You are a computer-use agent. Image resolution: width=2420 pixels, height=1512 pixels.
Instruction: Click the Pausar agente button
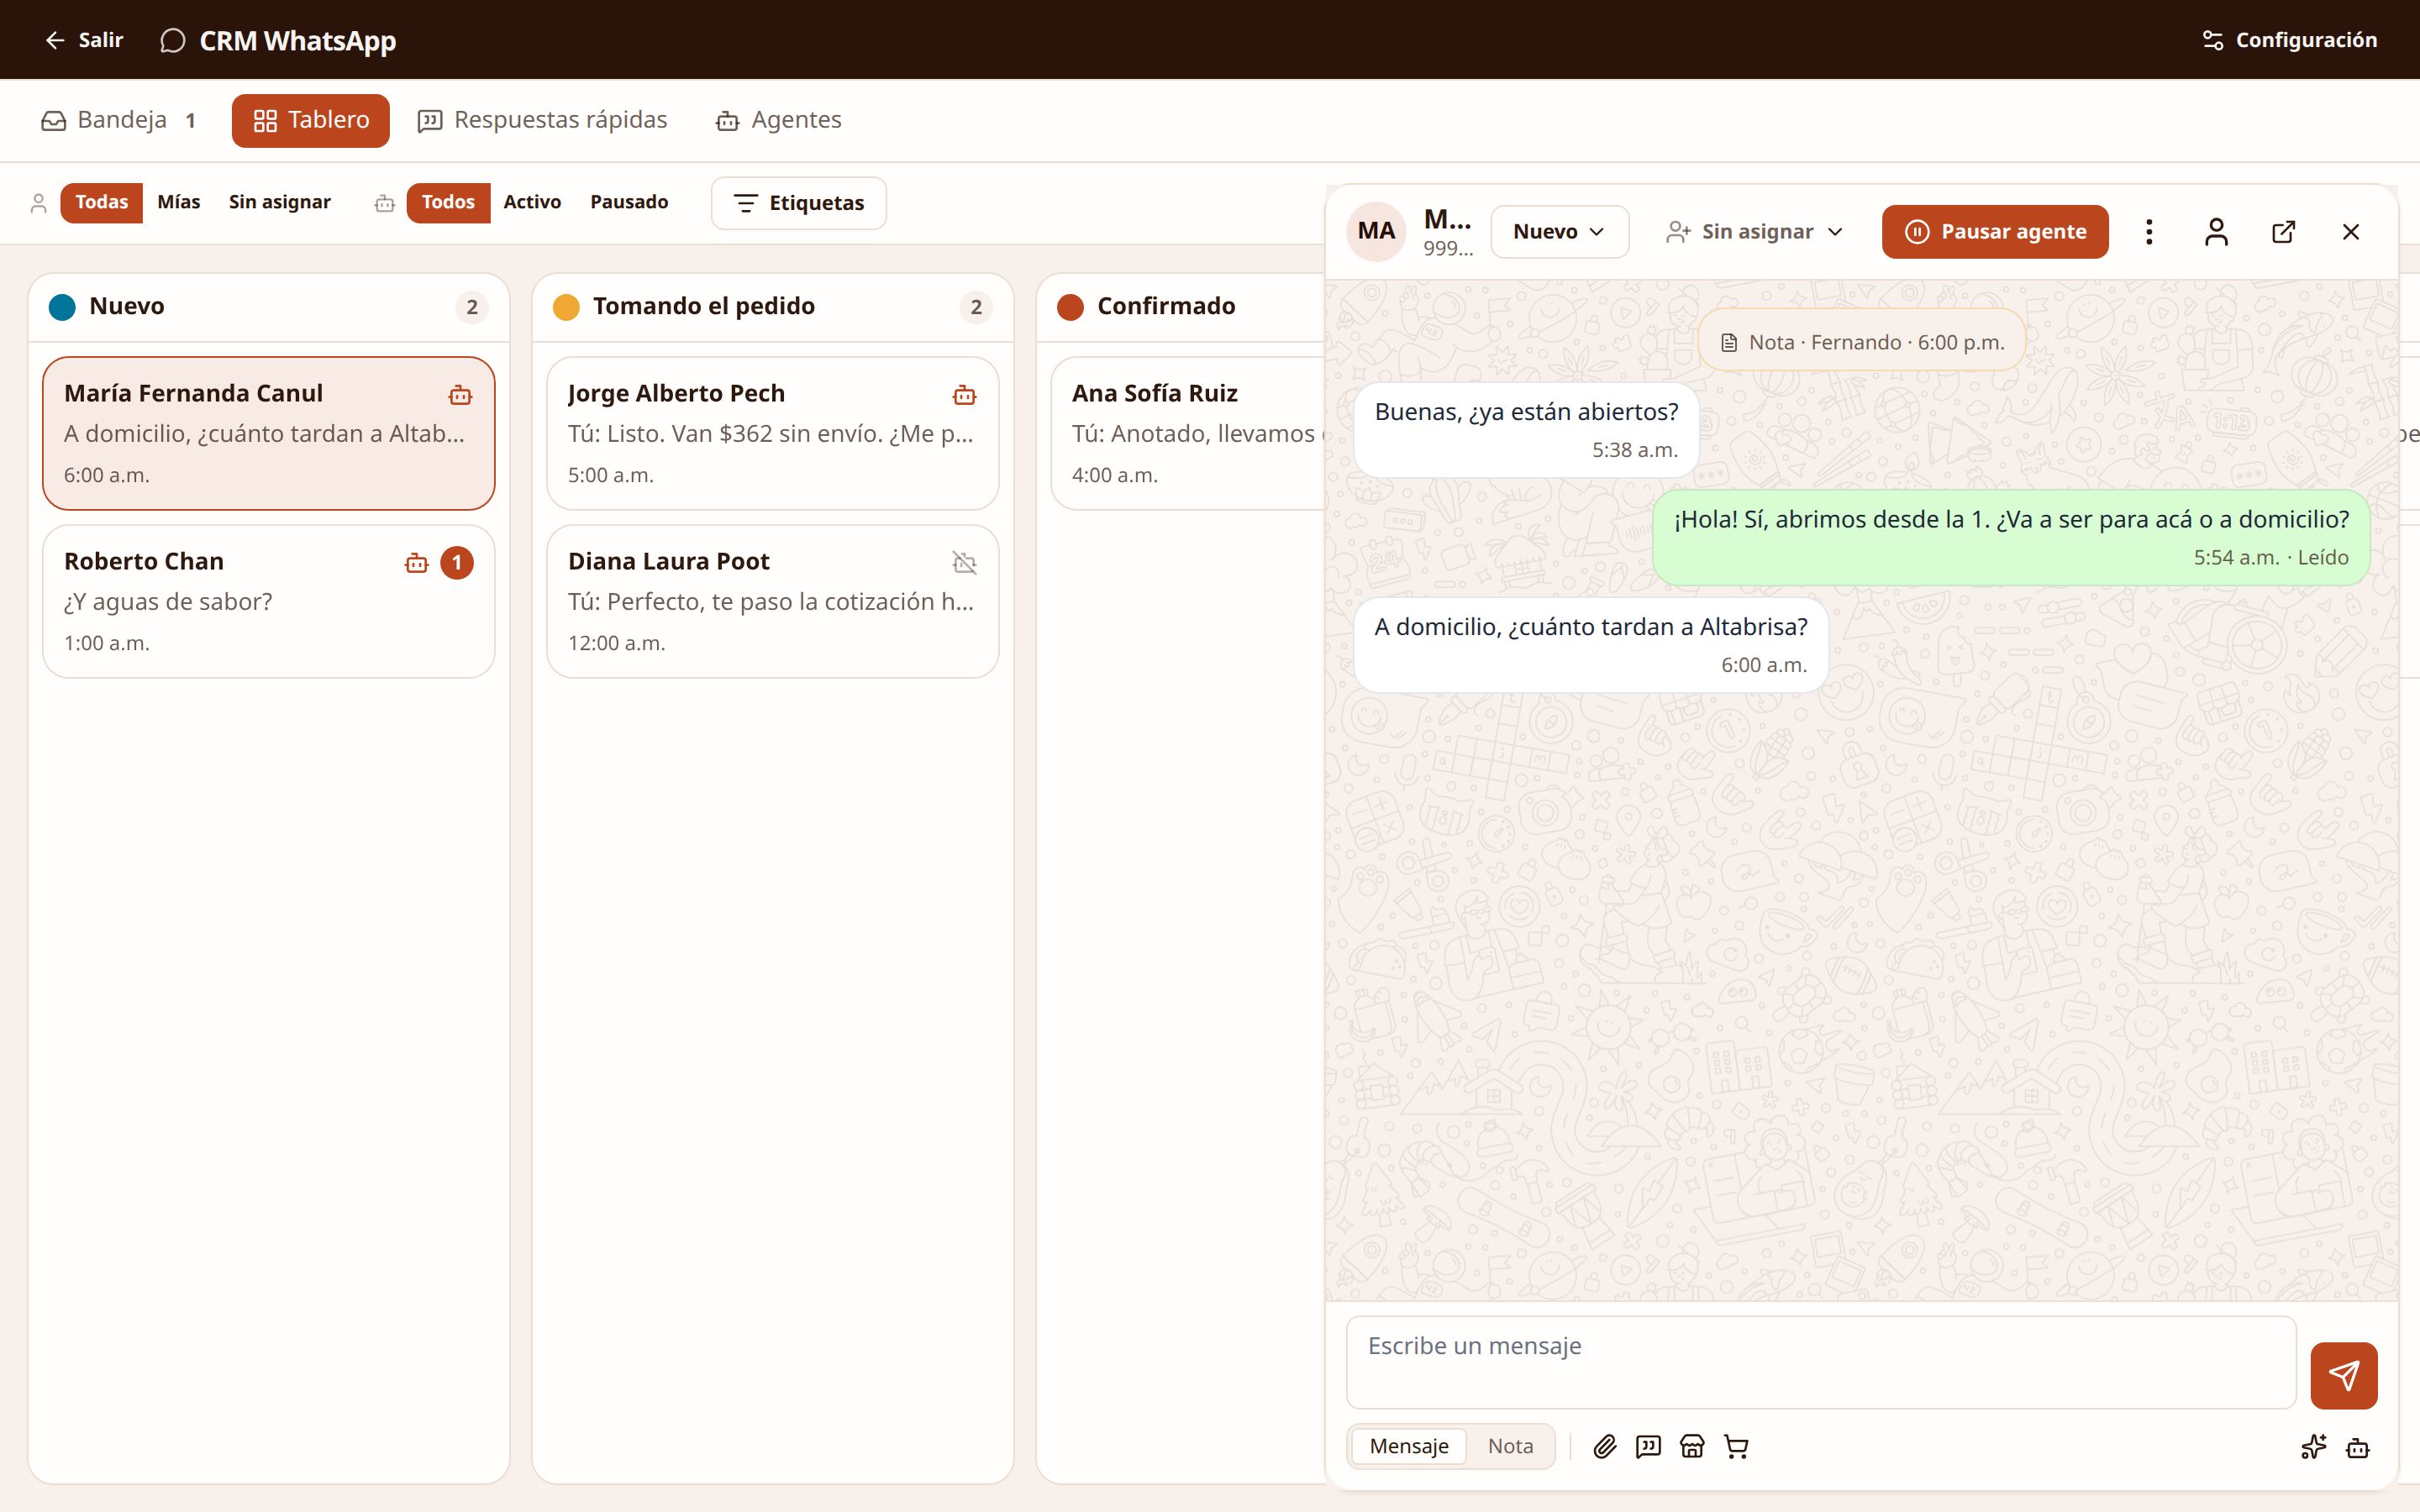(1995, 232)
